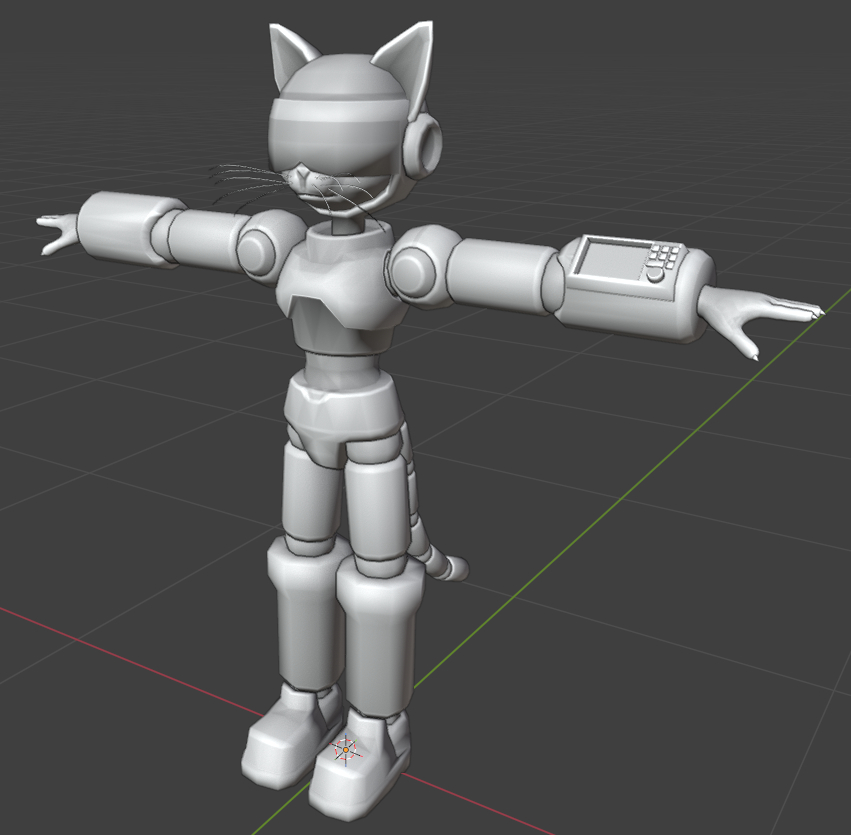
Task: Select the headphone ear cup on the head
Action: point(427,143)
